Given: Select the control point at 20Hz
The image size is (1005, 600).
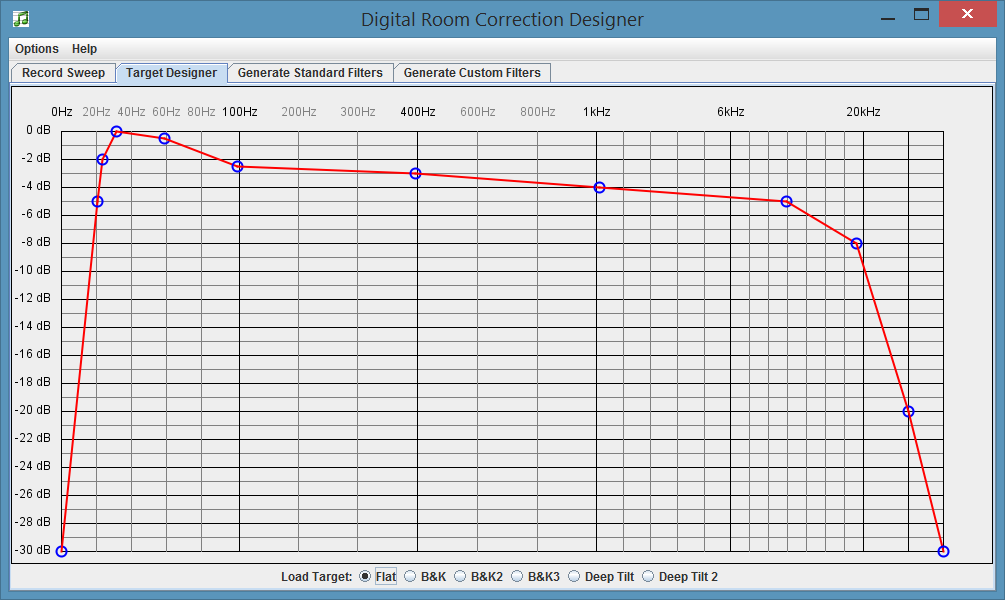Looking at the screenshot, I should (x=102, y=158).
